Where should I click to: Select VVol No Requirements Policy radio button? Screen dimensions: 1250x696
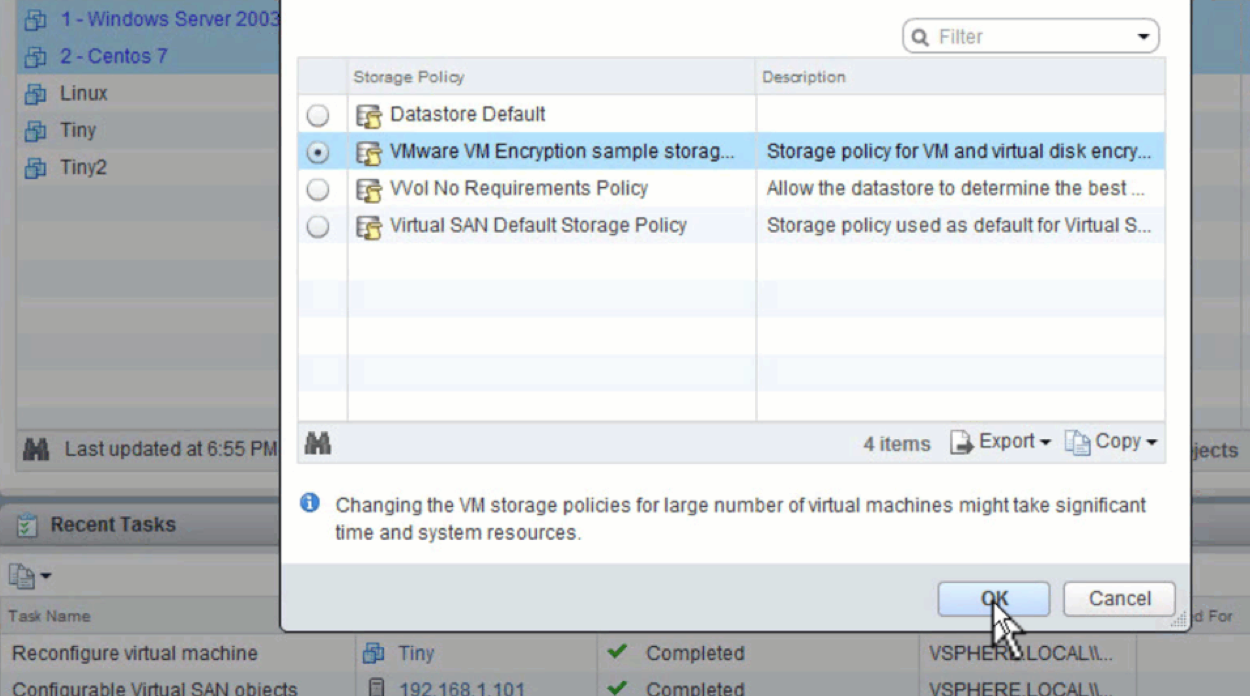(x=318, y=189)
